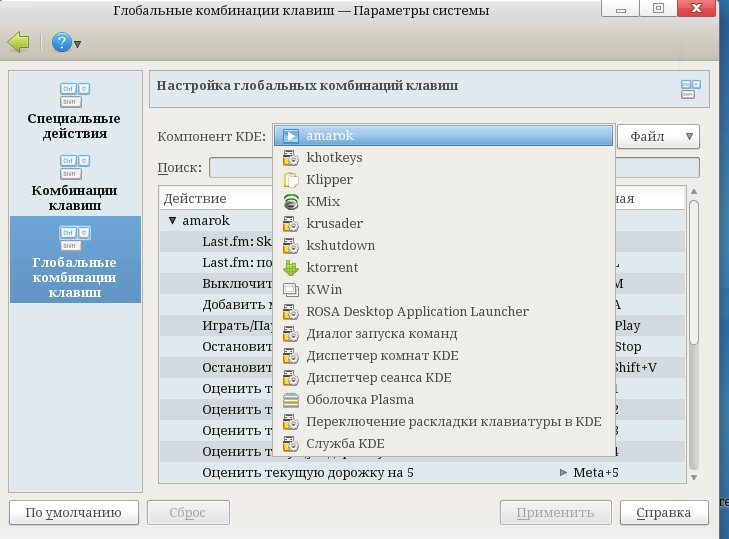Image resolution: width=729 pixels, height=539 pixels.
Task: Collapse the amarok tree group
Action: click(x=172, y=220)
